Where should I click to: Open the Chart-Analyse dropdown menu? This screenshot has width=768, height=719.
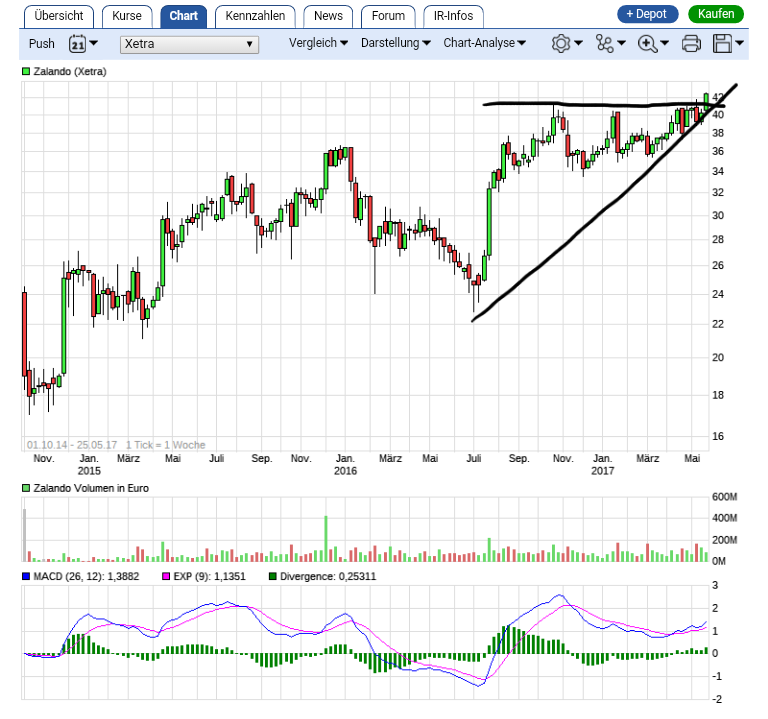[x=484, y=43]
